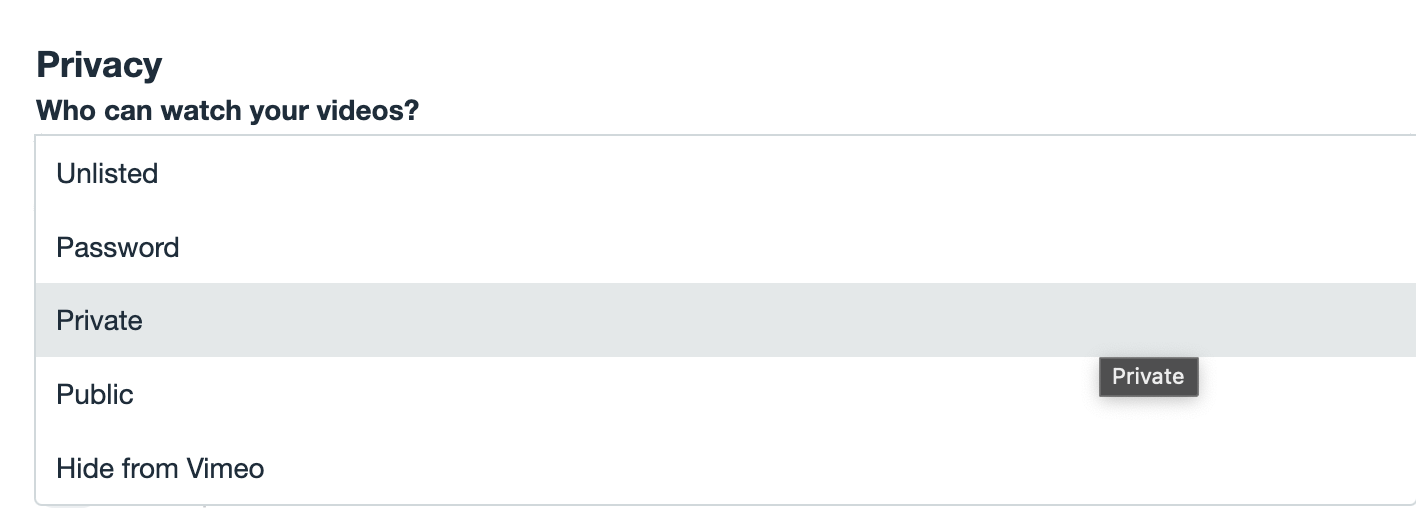
Task: Click the dark Private tooltip
Action: (x=1148, y=376)
